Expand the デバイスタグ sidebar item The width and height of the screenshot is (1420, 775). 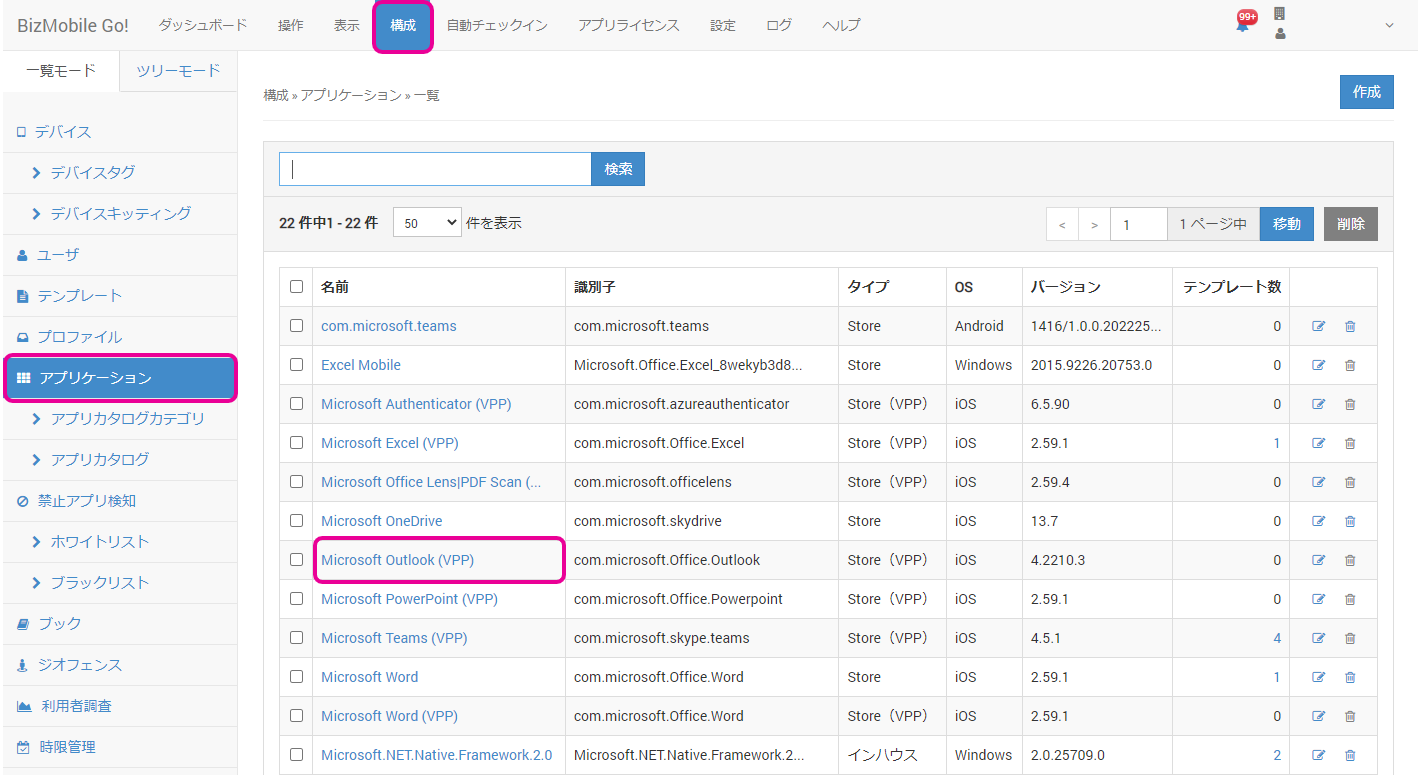tap(92, 173)
